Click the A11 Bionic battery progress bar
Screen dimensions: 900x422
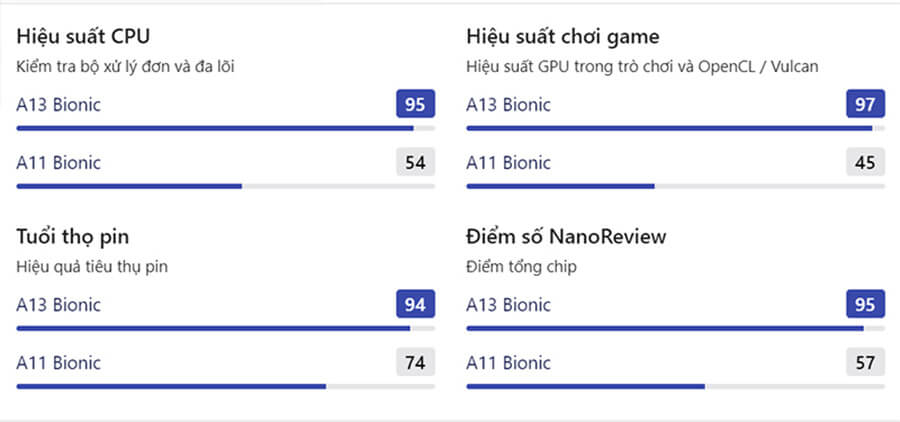click(225, 386)
